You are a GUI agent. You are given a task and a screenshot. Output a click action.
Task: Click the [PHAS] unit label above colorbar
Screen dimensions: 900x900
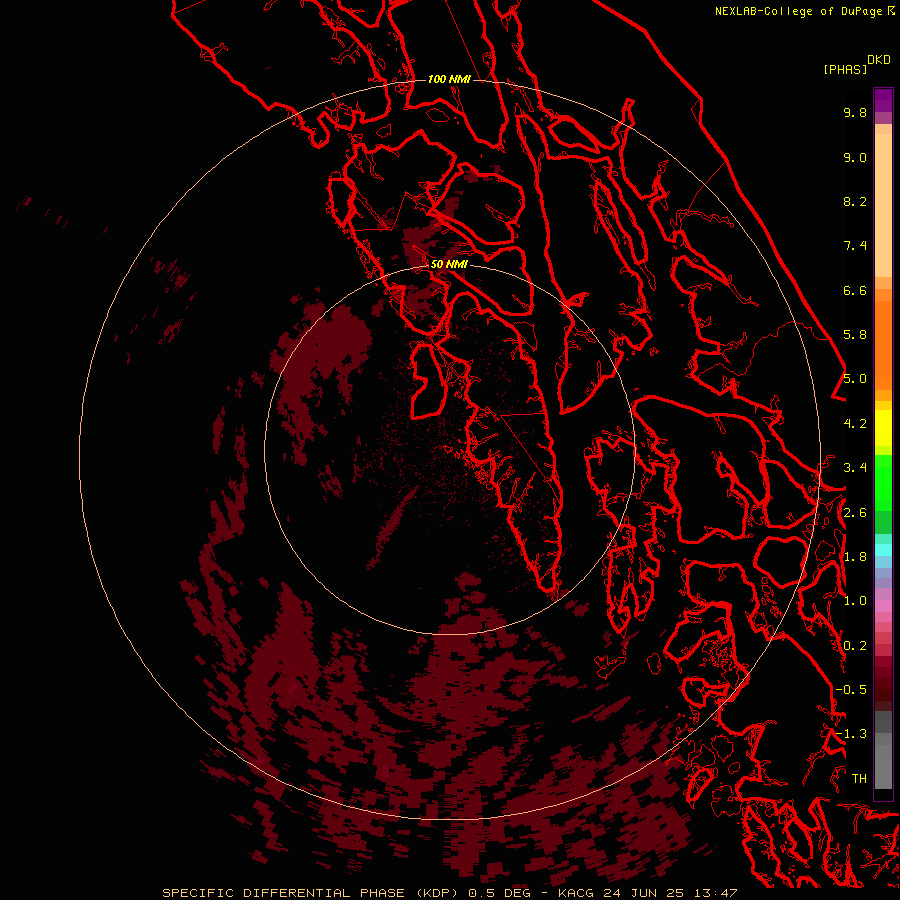tap(845, 70)
